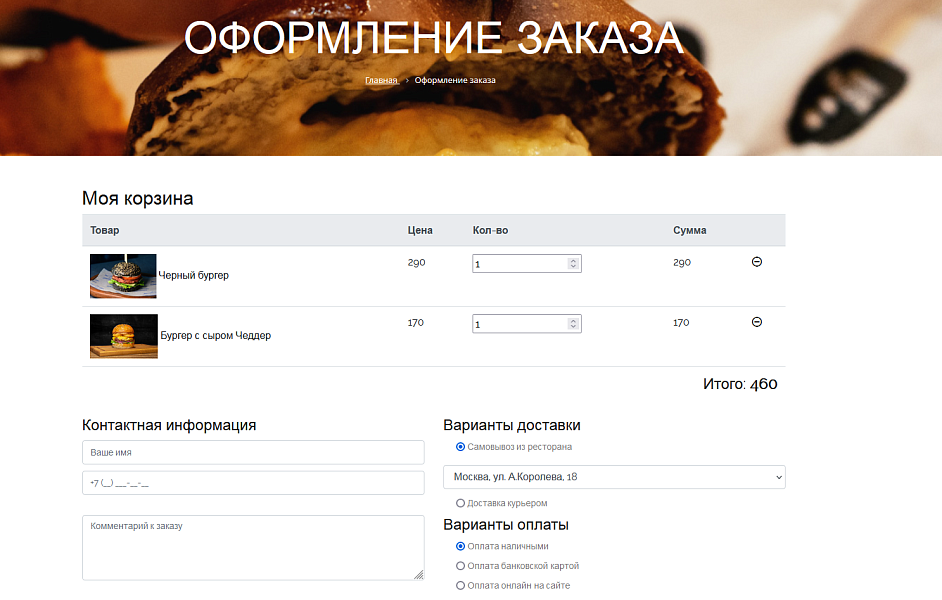The width and height of the screenshot is (942, 600).
Task: Click the Бургер с сыром Чеддер thumbnail
Action: coord(123,336)
